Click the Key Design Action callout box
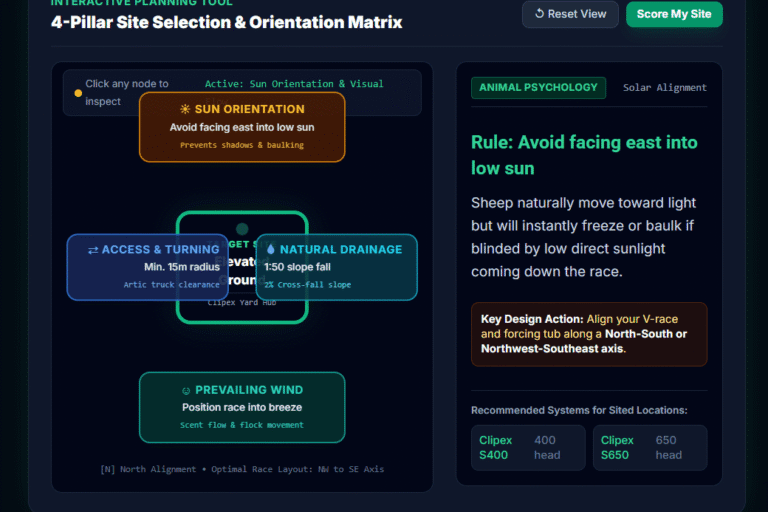 pos(589,334)
